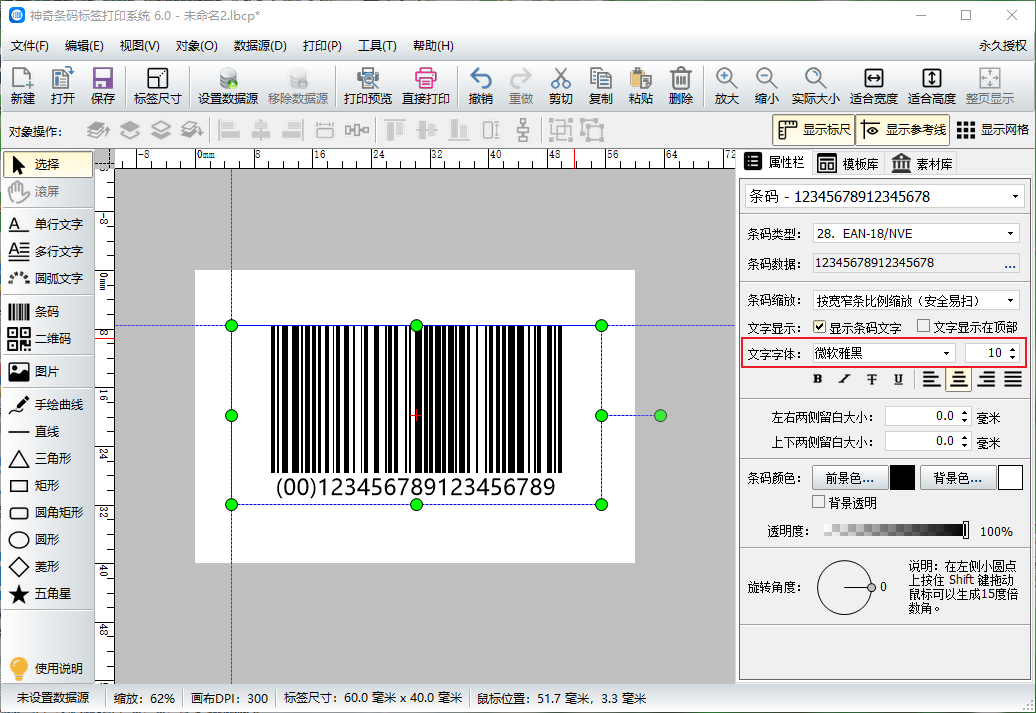
Task: Click the 条码数据 input field
Action: click(905, 263)
